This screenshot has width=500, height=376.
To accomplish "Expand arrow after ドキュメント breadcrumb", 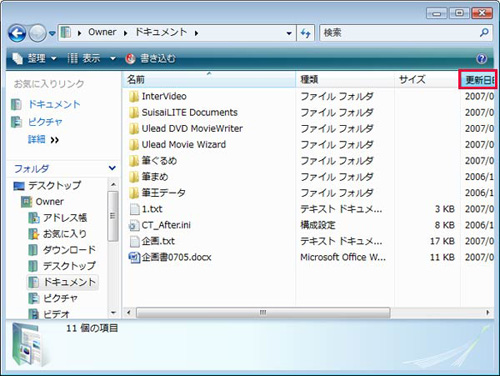I will coord(196,33).
